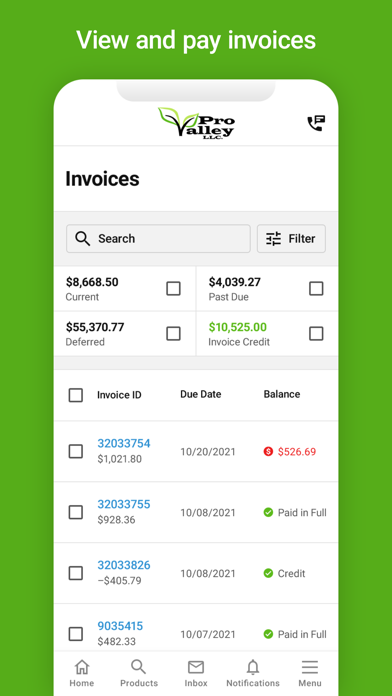
Task: Tap green checkmark beside Credit status
Action: [268, 573]
